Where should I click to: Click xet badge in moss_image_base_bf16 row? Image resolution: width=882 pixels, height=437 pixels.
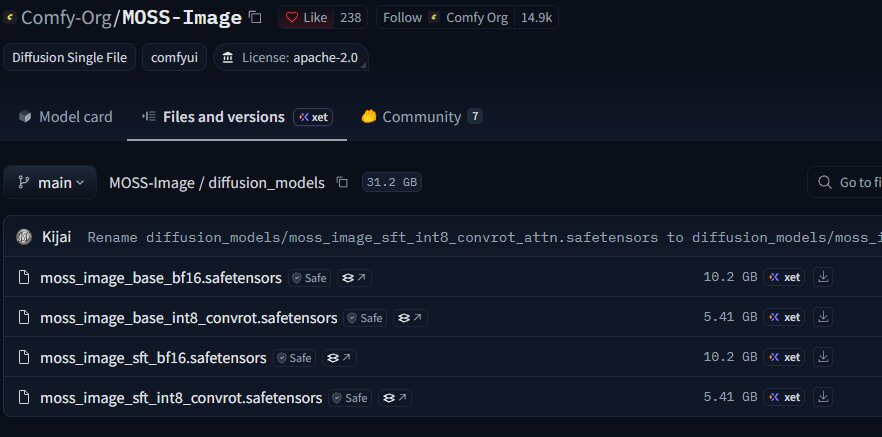click(x=784, y=277)
